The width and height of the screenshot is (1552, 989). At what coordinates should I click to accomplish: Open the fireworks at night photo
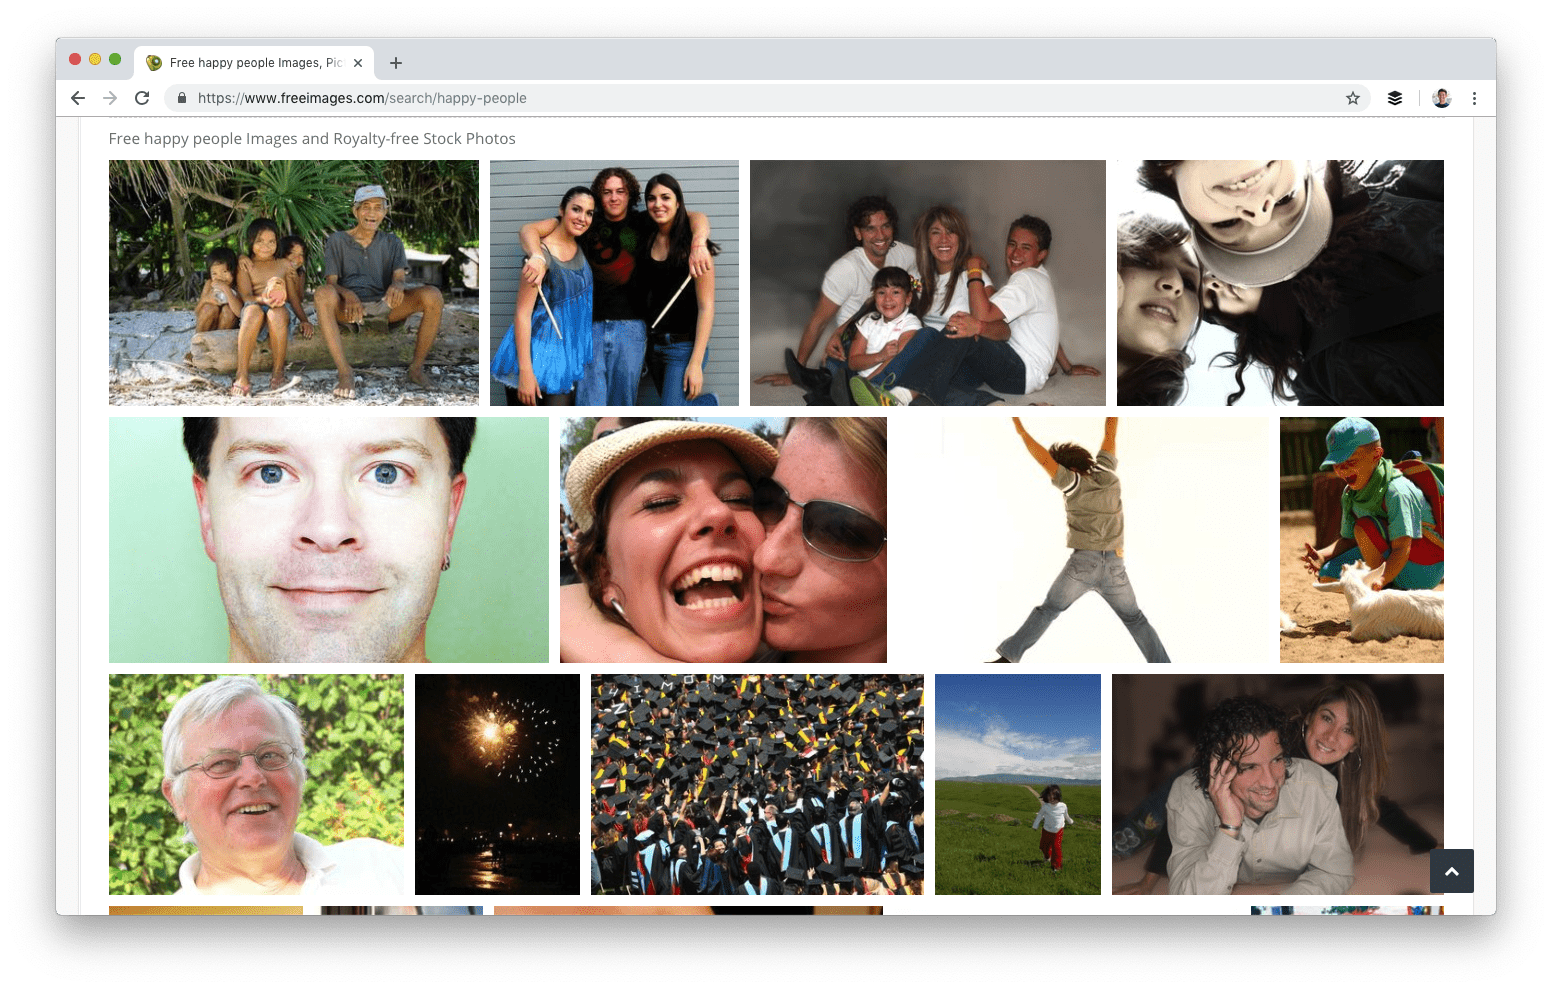497,784
